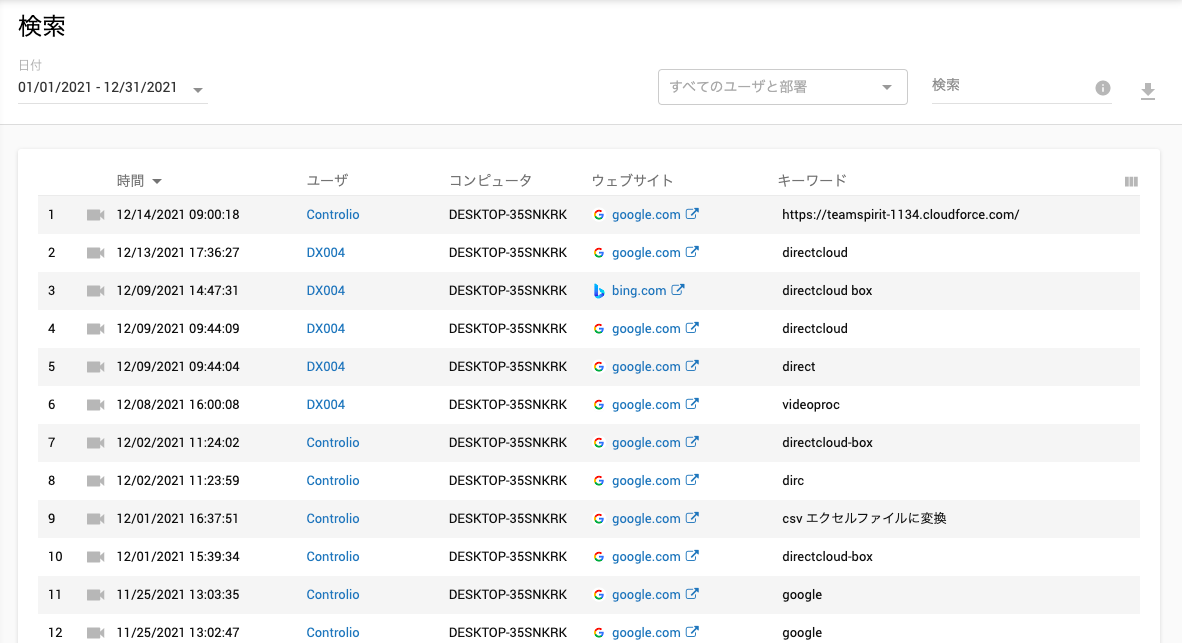The image size is (1182, 643).
Task: Open external link icon for 12/13/2021 17:36:27 row
Action: point(692,252)
